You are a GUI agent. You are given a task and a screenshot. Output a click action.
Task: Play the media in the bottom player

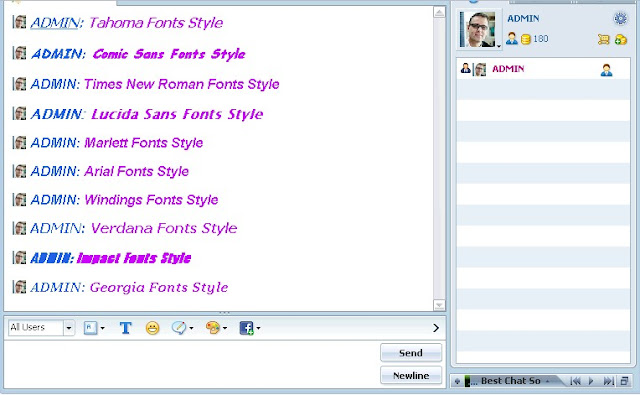pos(591,381)
